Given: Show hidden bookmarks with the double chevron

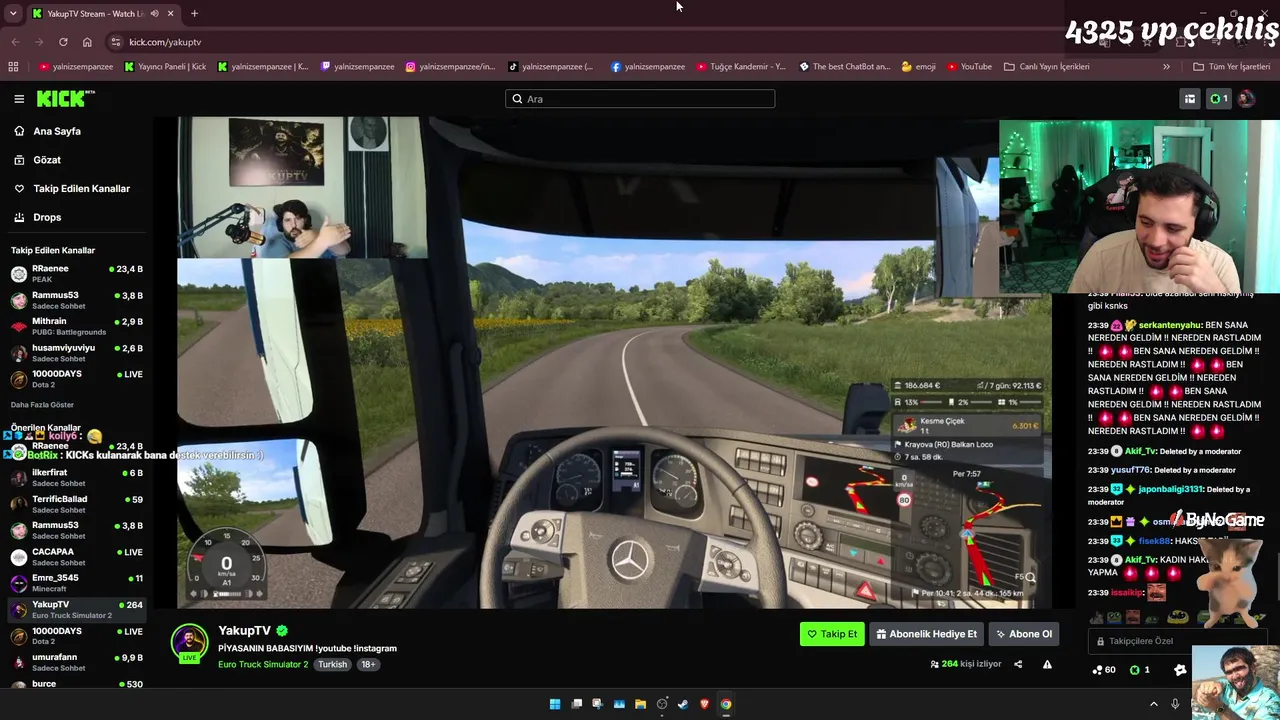Looking at the screenshot, I should click(x=1166, y=67).
